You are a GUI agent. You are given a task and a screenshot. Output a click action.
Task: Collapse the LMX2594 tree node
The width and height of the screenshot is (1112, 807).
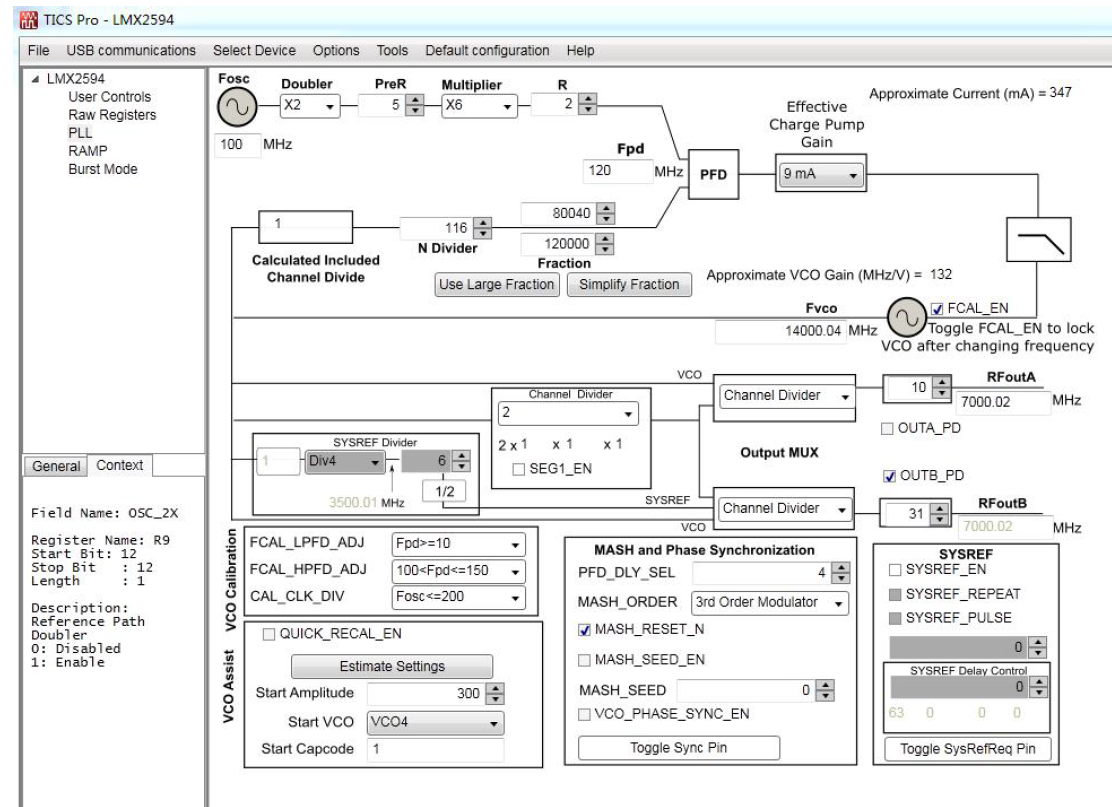pos(35,79)
